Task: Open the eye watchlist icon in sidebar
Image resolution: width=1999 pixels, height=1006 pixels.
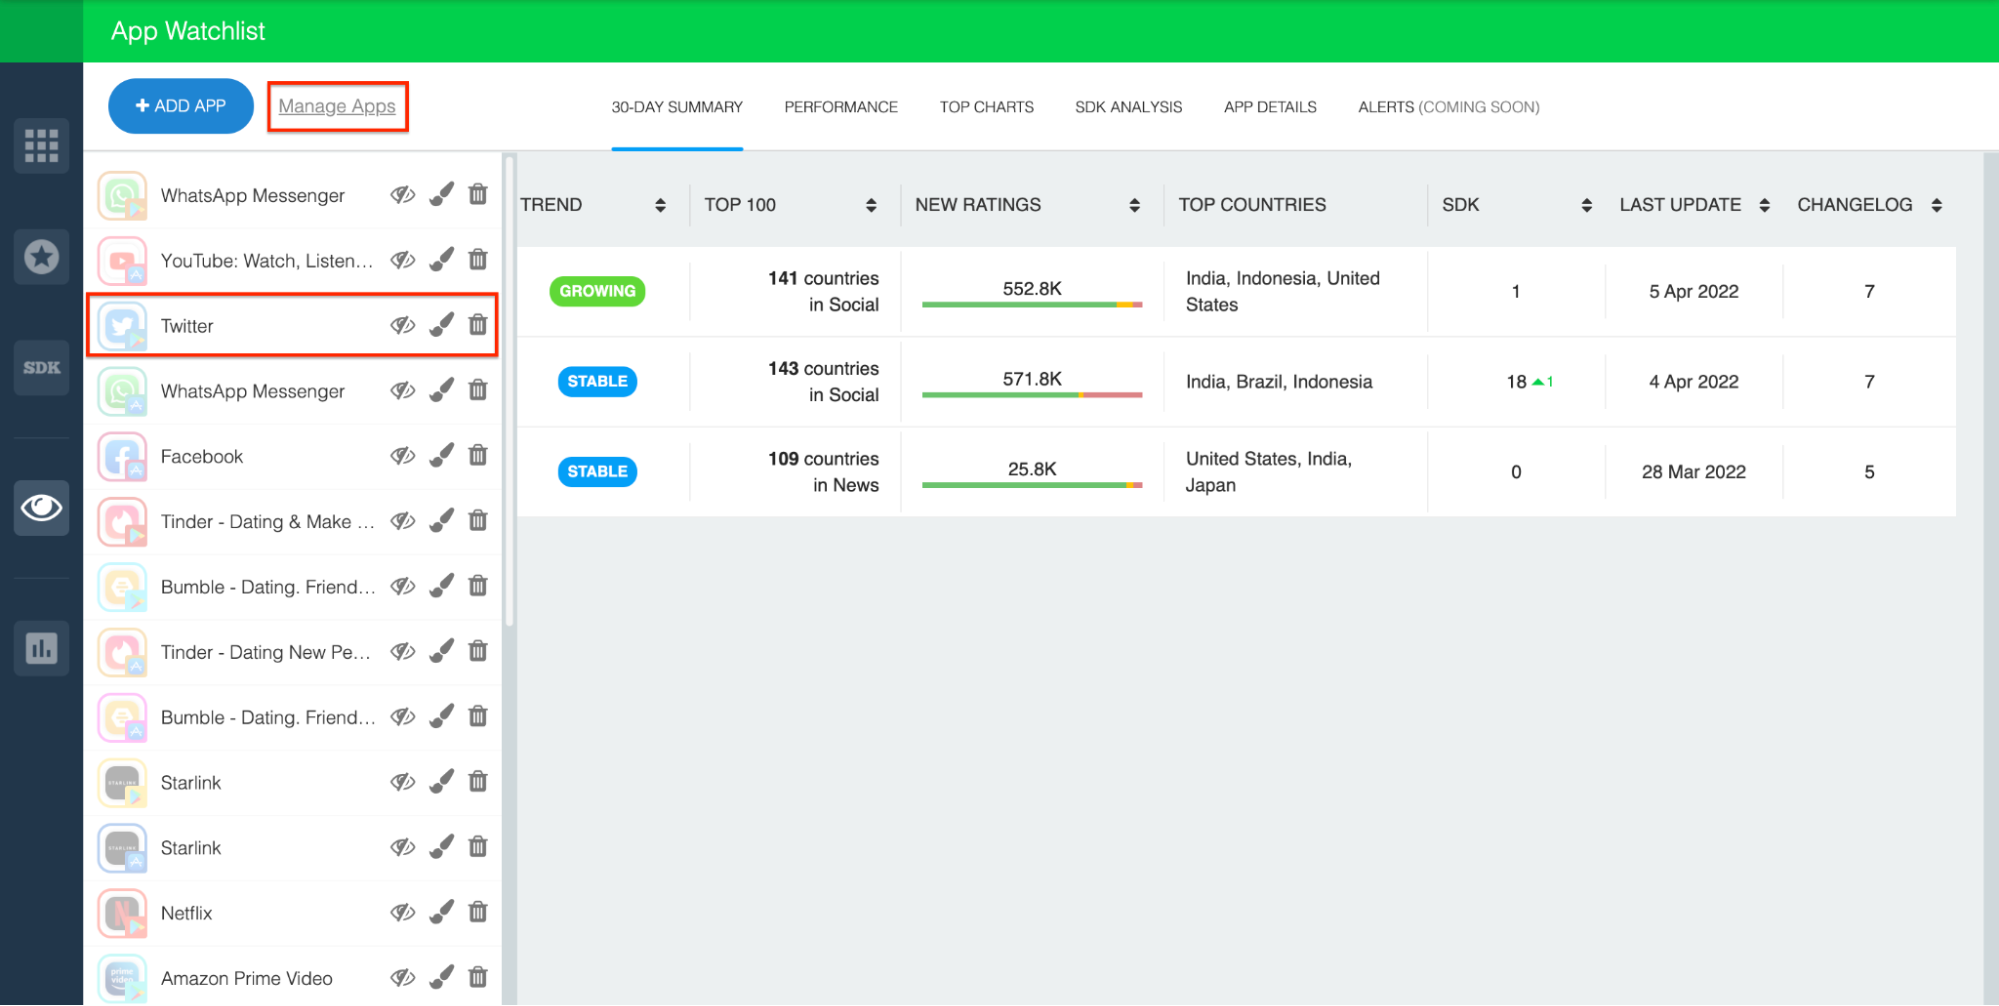Action: pos(41,508)
